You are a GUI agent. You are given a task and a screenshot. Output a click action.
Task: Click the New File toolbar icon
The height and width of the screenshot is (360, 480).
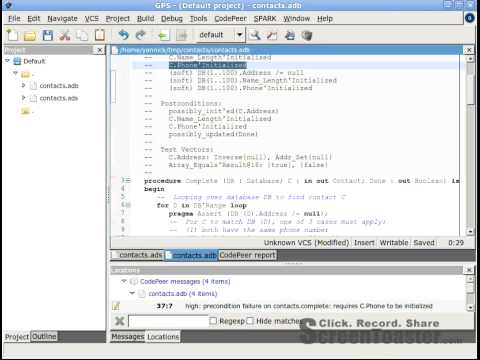tap(12, 35)
